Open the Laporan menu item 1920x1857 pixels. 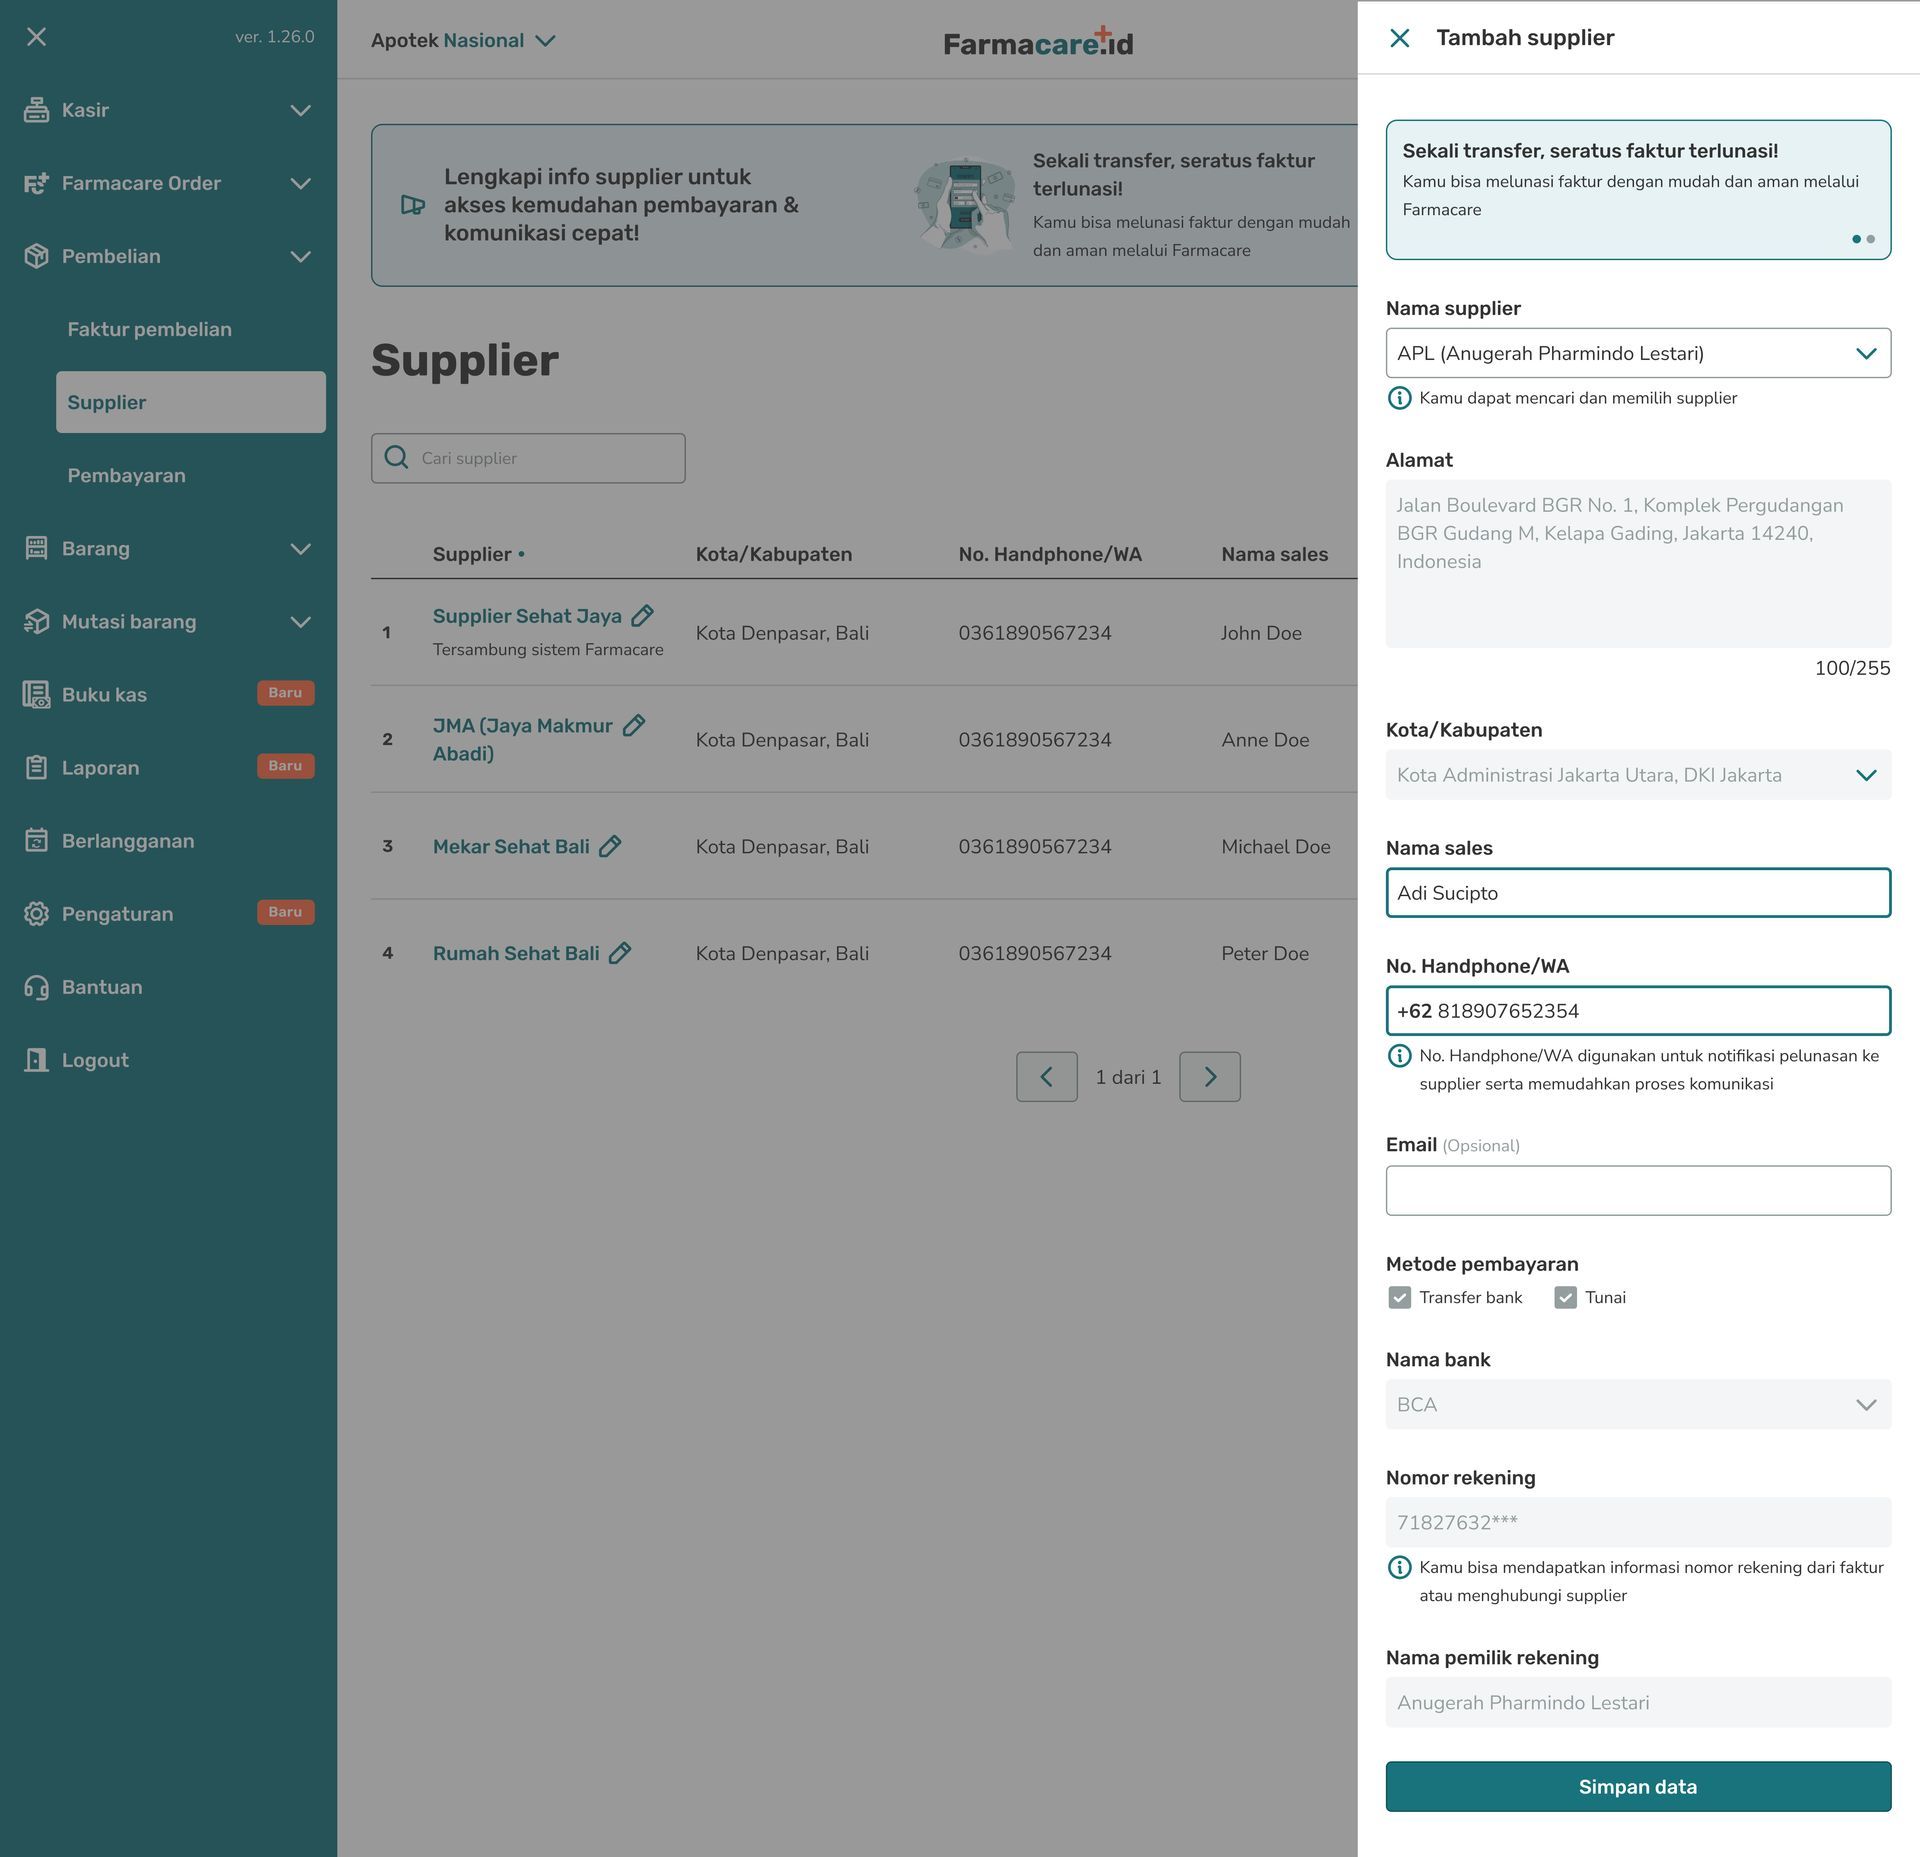[168, 767]
